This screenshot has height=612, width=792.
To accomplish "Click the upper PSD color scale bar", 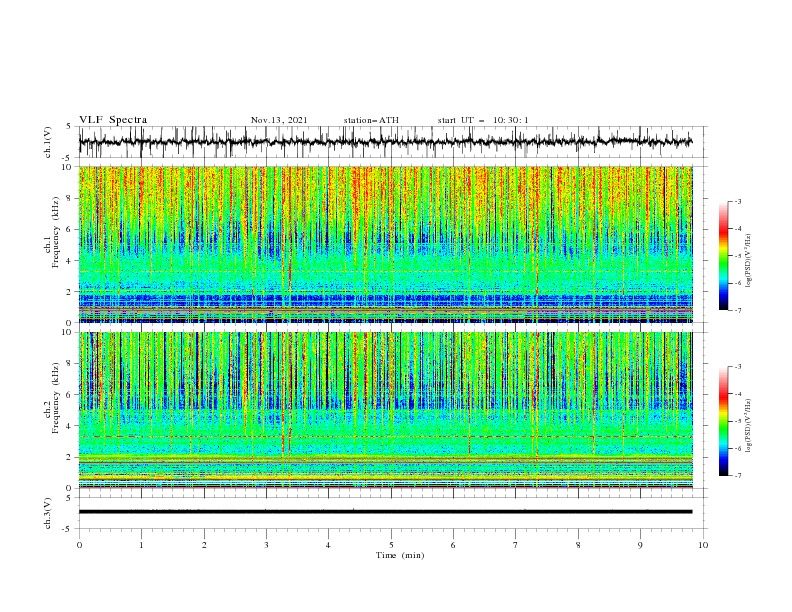I will 723,256.
